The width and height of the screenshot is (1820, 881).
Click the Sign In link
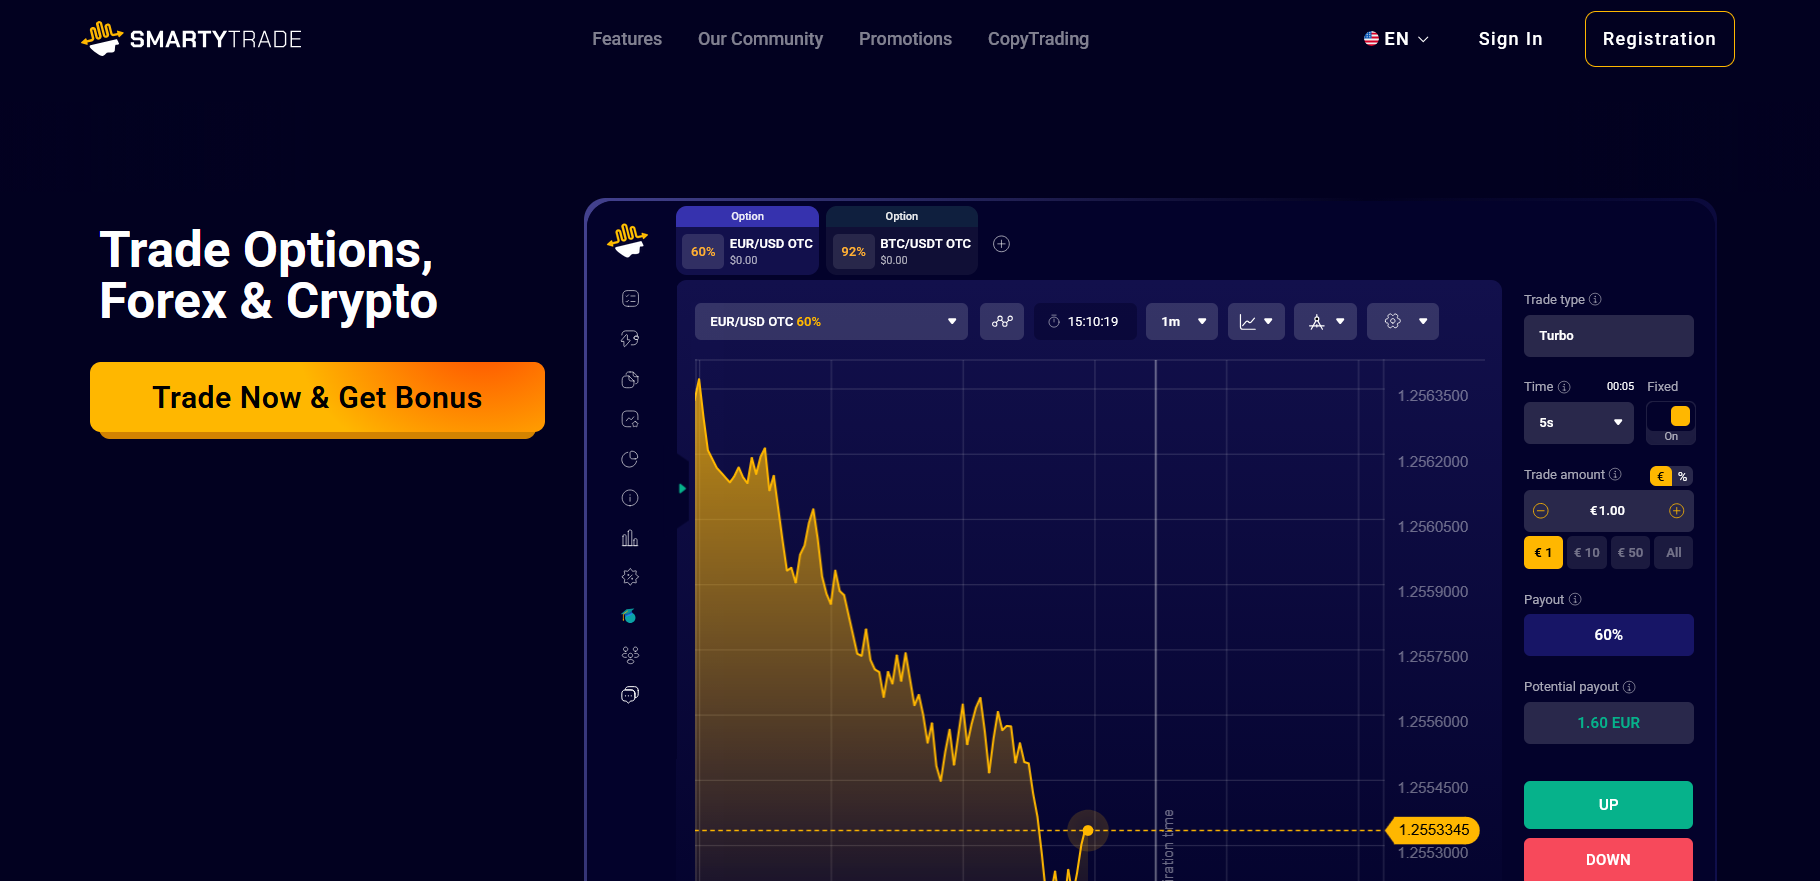[1510, 39]
